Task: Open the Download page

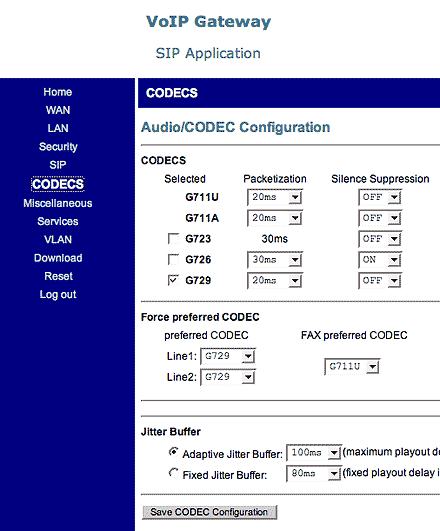Action: pos(58,258)
